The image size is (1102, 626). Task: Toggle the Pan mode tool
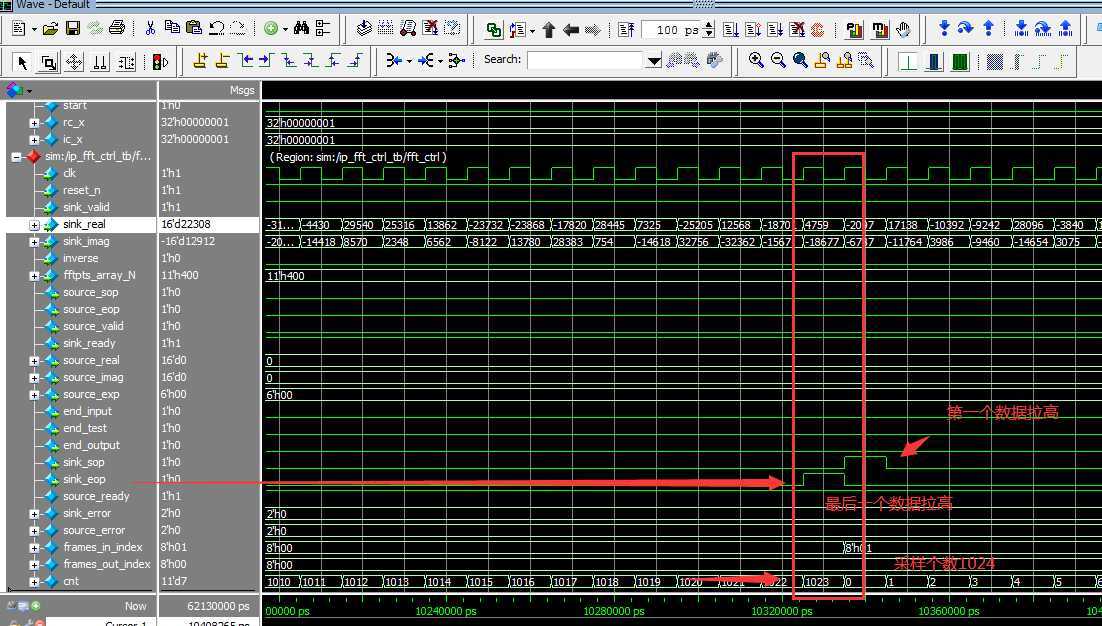pos(74,63)
